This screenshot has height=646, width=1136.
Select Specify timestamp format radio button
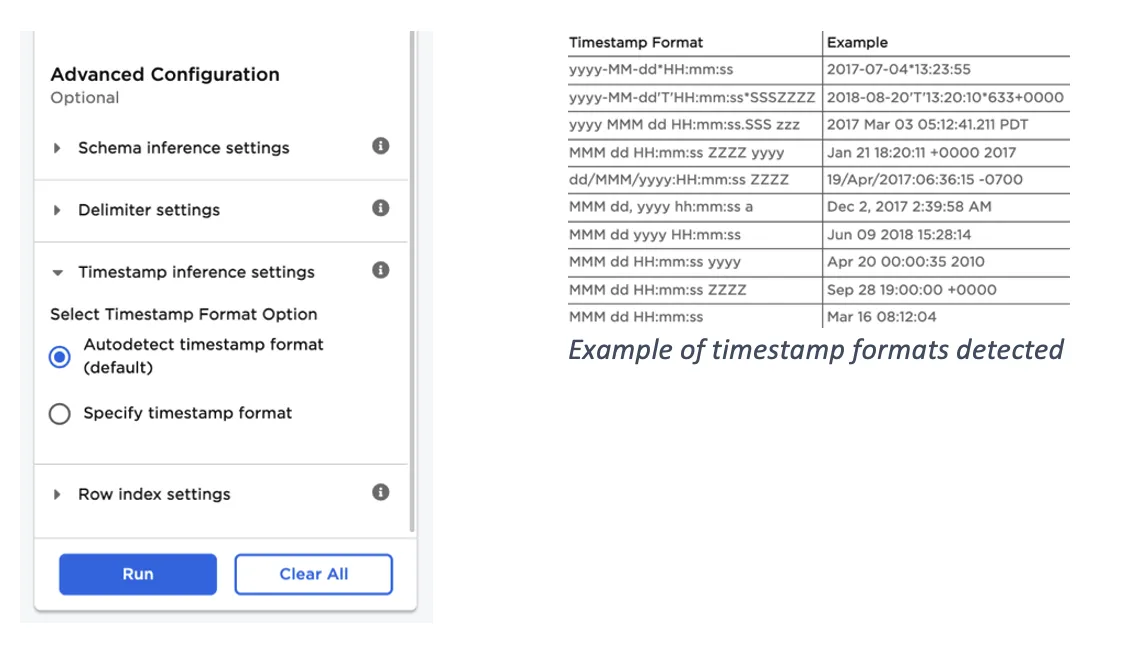[59, 414]
